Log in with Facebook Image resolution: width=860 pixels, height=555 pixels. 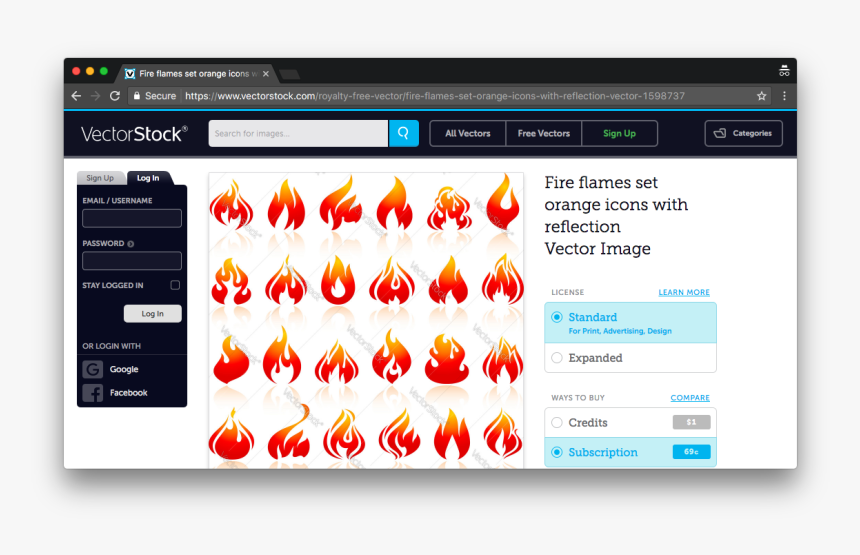[x=128, y=393]
